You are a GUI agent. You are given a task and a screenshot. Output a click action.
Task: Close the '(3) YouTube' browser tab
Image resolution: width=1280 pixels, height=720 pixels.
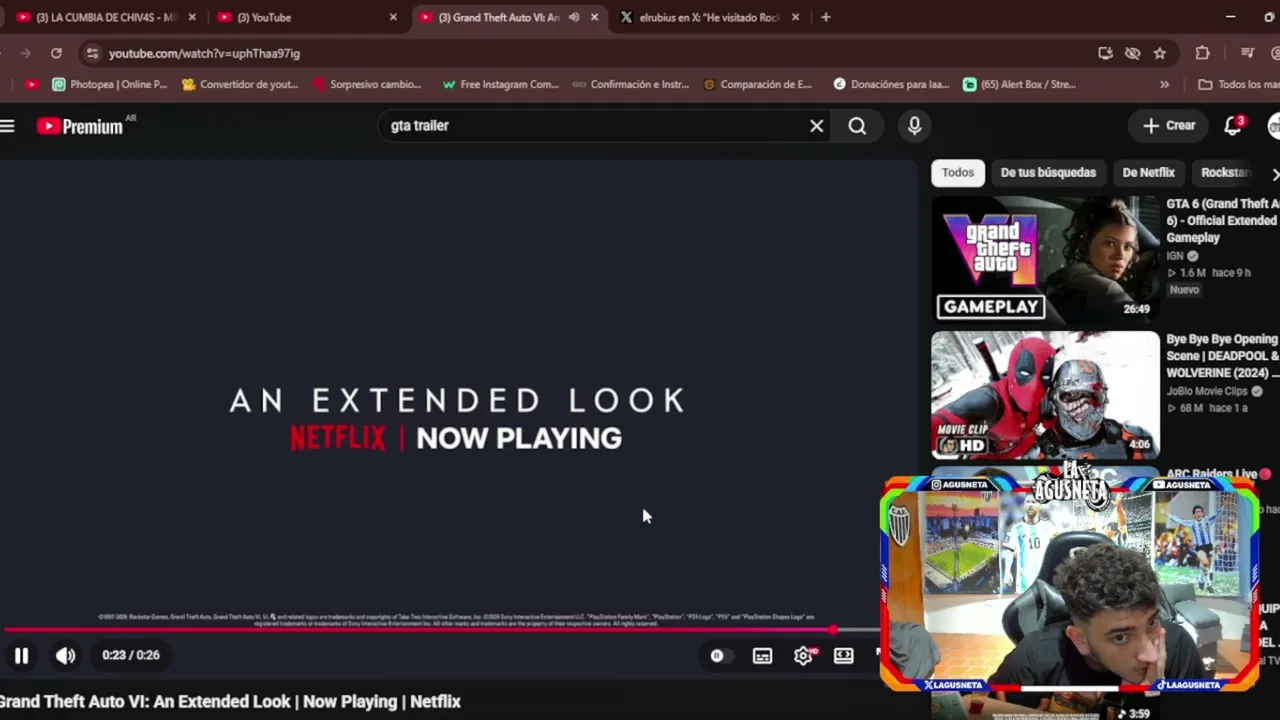393,17
